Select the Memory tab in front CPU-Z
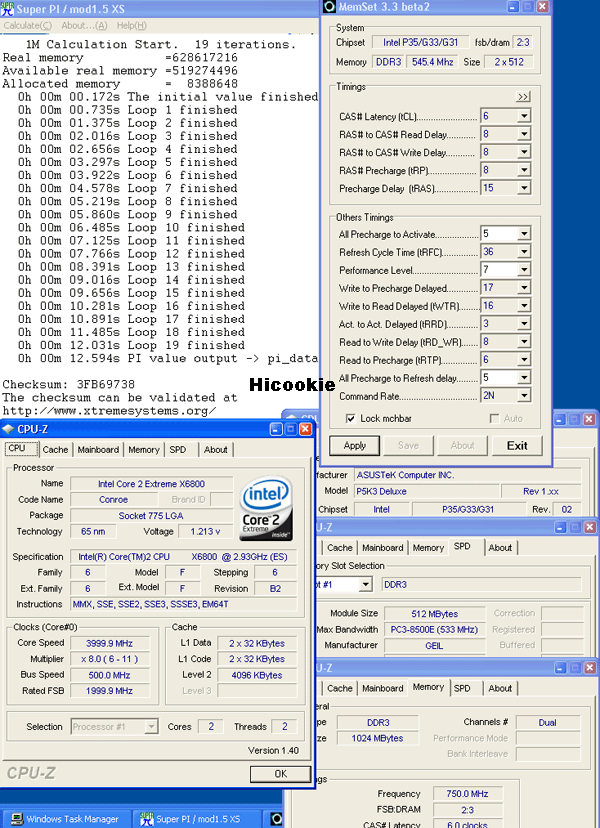Screen dimensions: 600x828 pos(144,449)
